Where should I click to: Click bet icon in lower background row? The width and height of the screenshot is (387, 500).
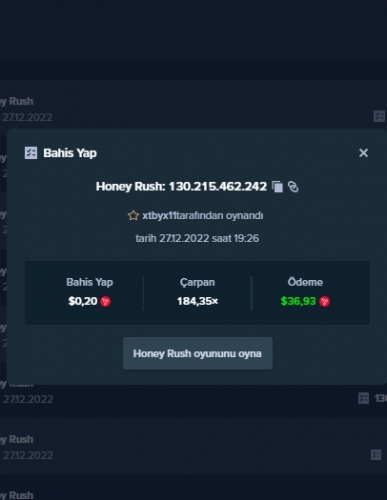tap(376, 455)
